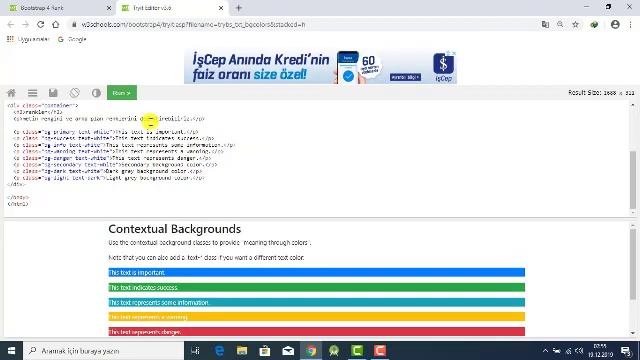This screenshot has height=360, width=640.
Task: Use the code editor vertical scrollbar
Action: (x=633, y=179)
